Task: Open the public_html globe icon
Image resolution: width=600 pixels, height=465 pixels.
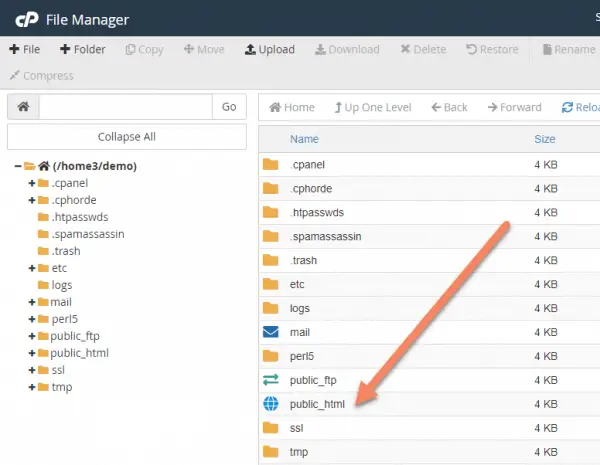Action: point(271,404)
